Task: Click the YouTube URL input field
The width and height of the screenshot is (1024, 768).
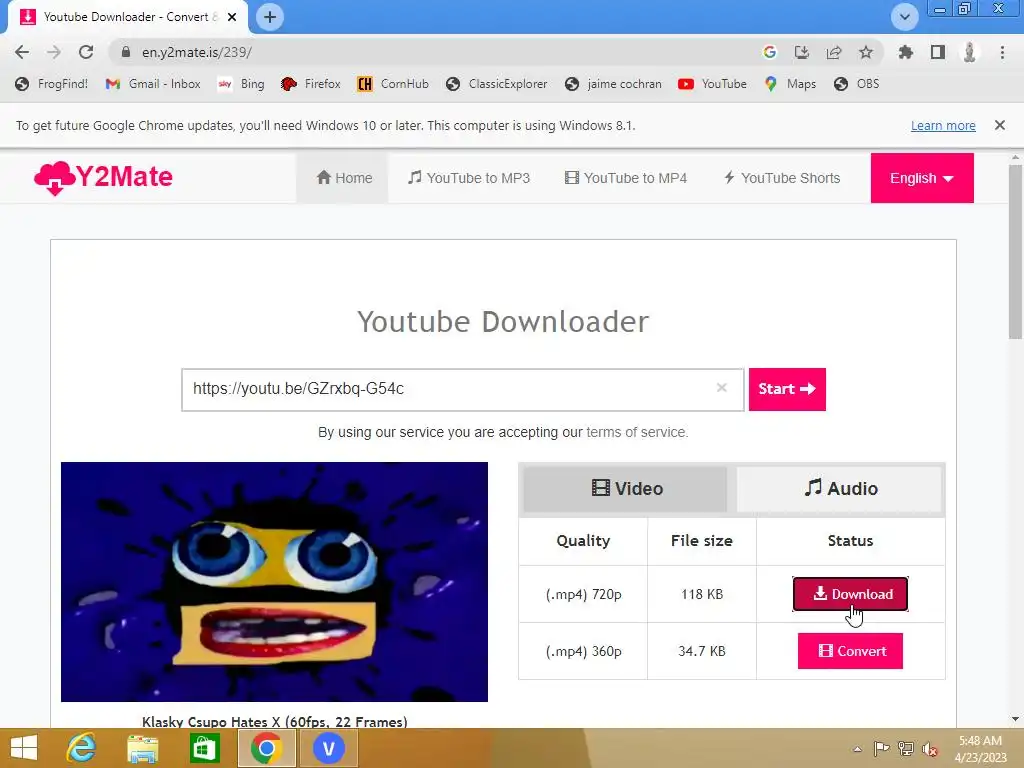Action: click(462, 389)
